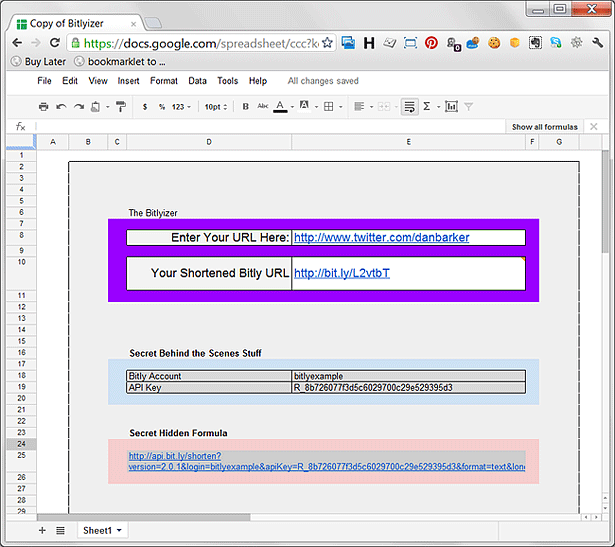
Task: Open the Tools menu
Action: click(x=227, y=81)
